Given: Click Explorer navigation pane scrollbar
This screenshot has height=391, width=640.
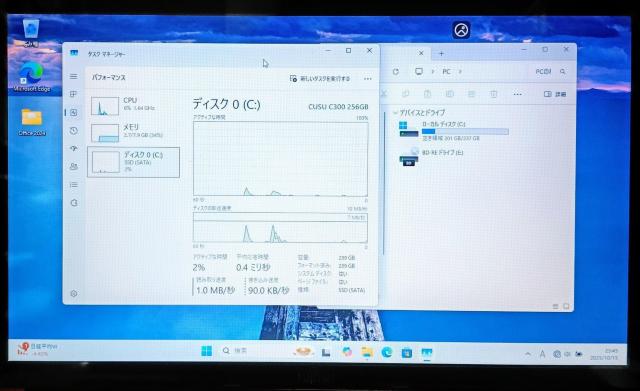Looking at the screenshot, I should [384, 184].
